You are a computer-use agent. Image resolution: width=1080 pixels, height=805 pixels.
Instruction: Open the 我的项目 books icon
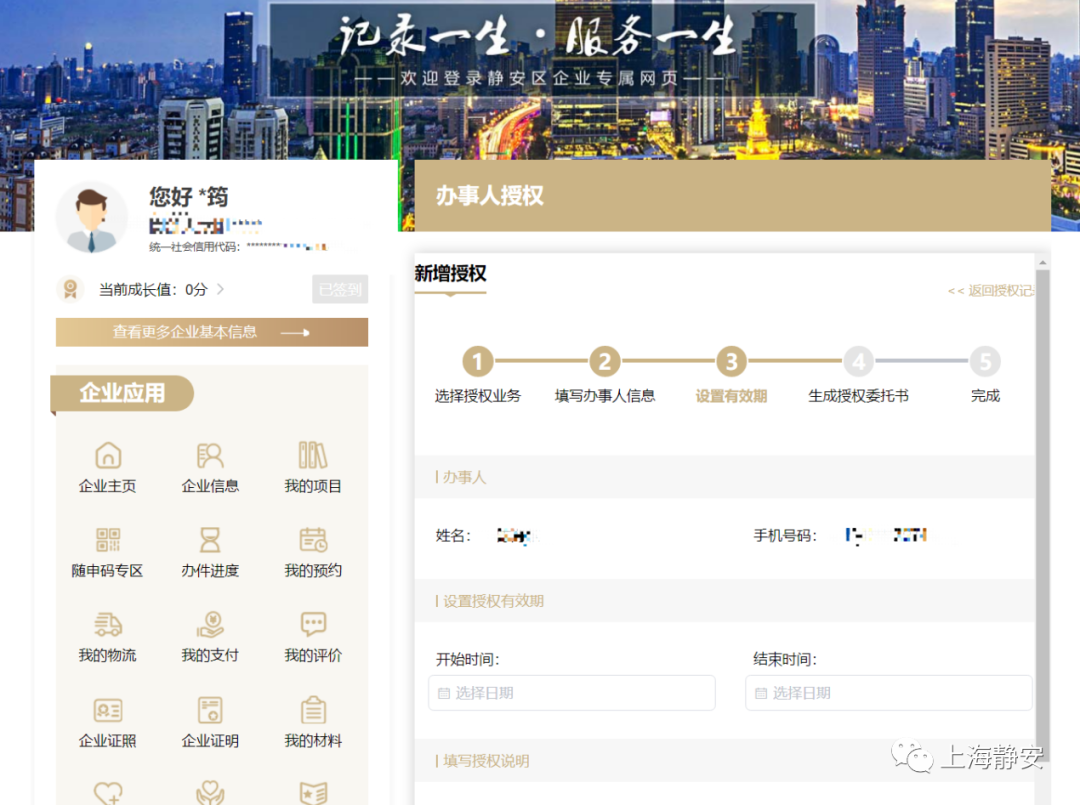pos(313,455)
